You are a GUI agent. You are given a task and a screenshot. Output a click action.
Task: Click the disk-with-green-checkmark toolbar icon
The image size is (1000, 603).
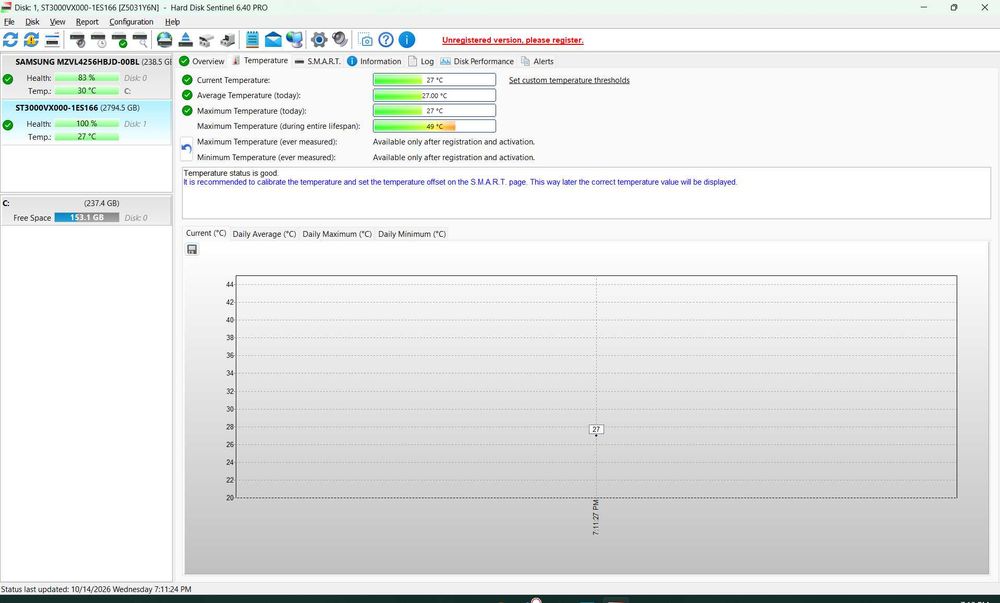[x=119, y=40]
